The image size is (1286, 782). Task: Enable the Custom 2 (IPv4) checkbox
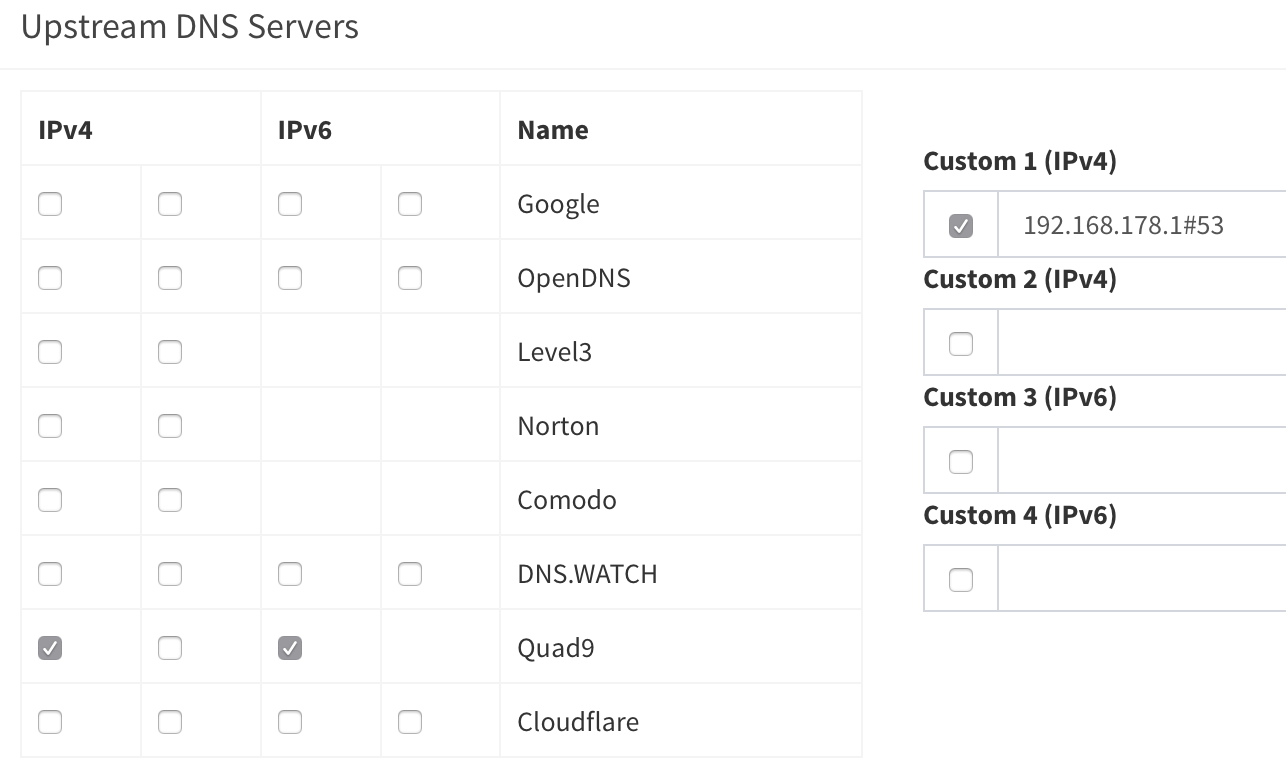[x=961, y=344]
